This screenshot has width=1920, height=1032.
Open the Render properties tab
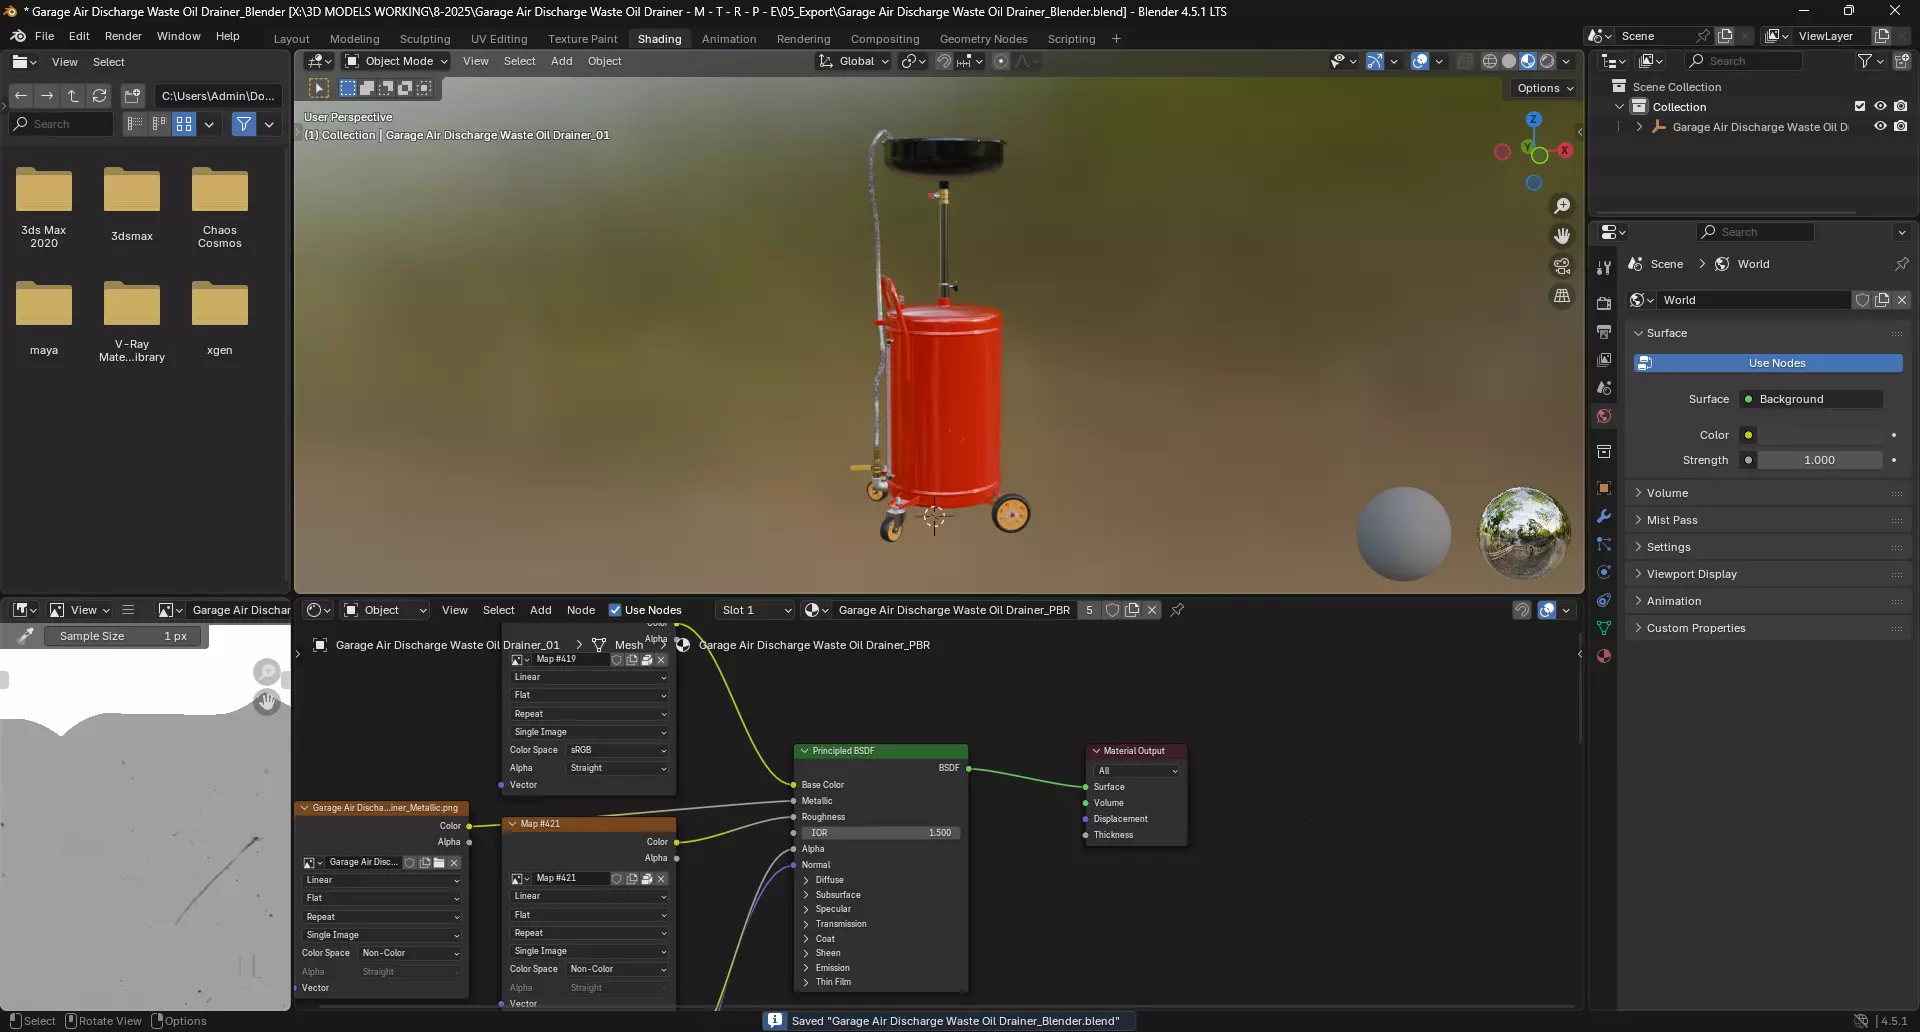pos(1604,304)
